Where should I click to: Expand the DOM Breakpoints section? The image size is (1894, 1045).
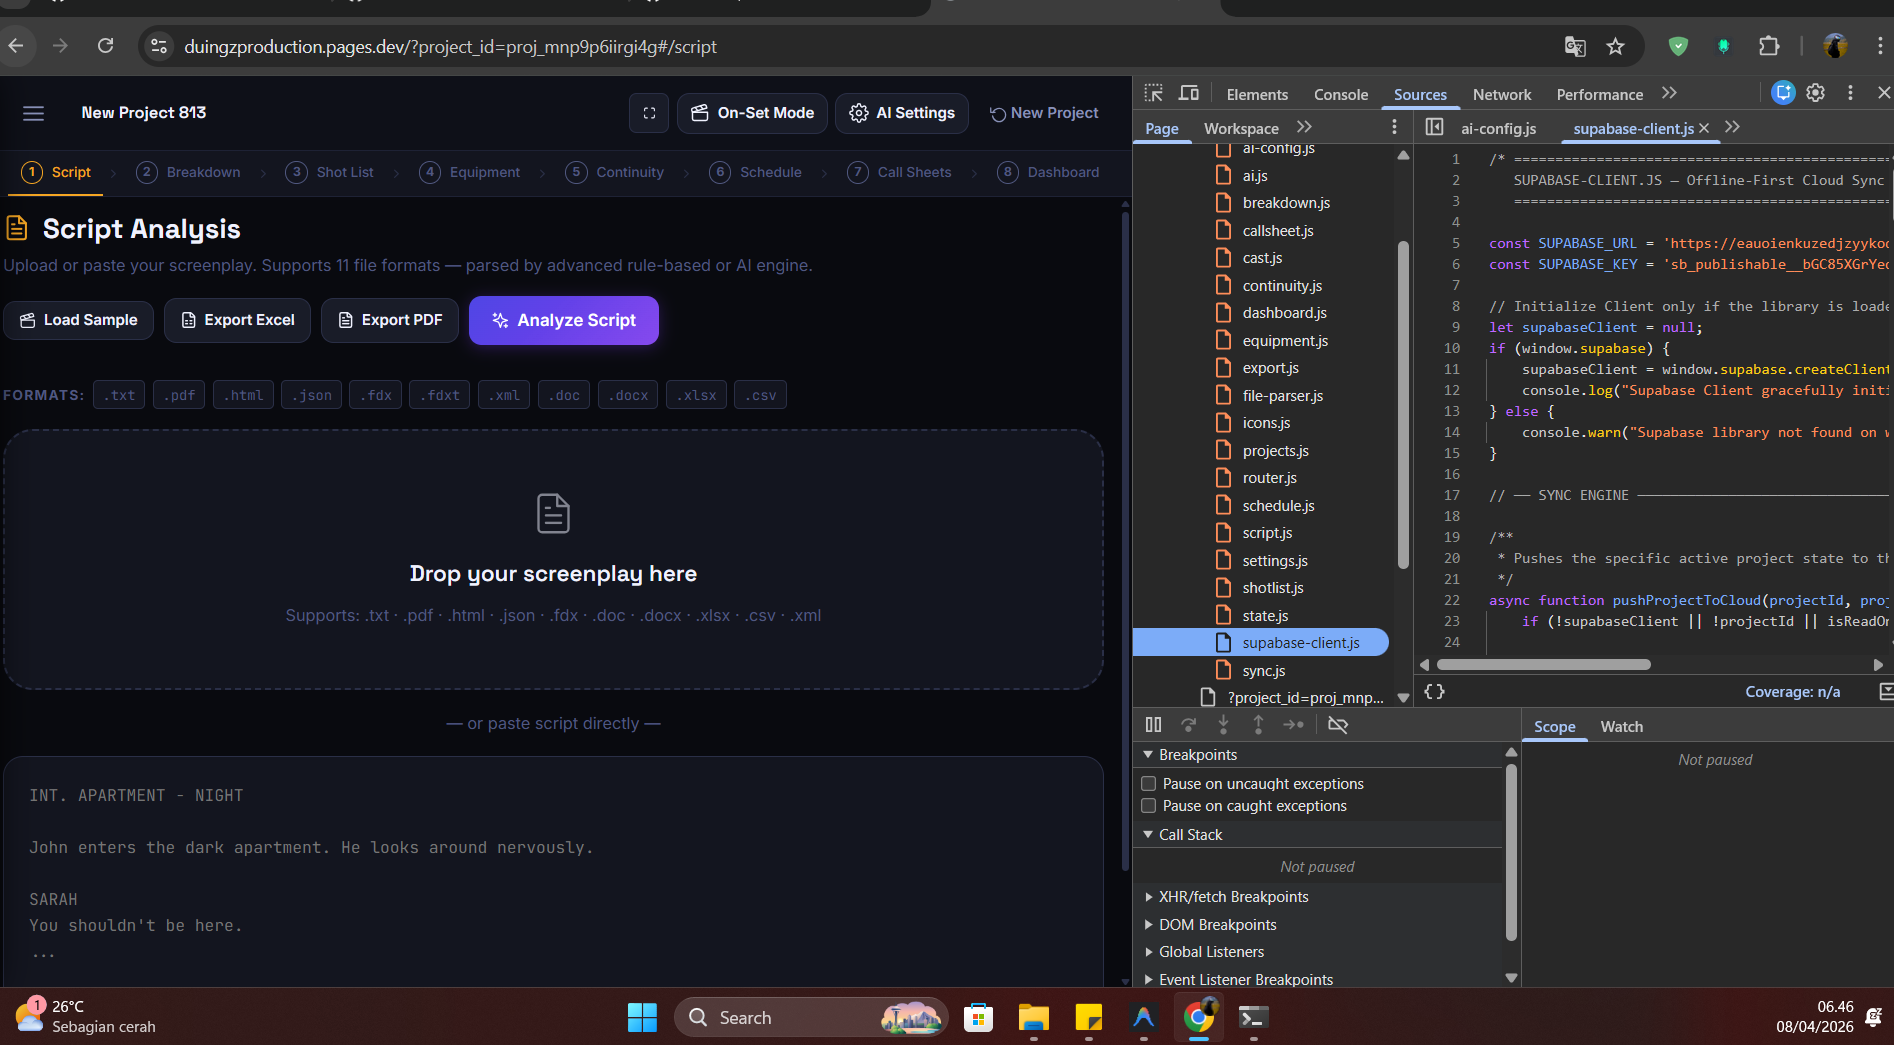pos(1149,925)
